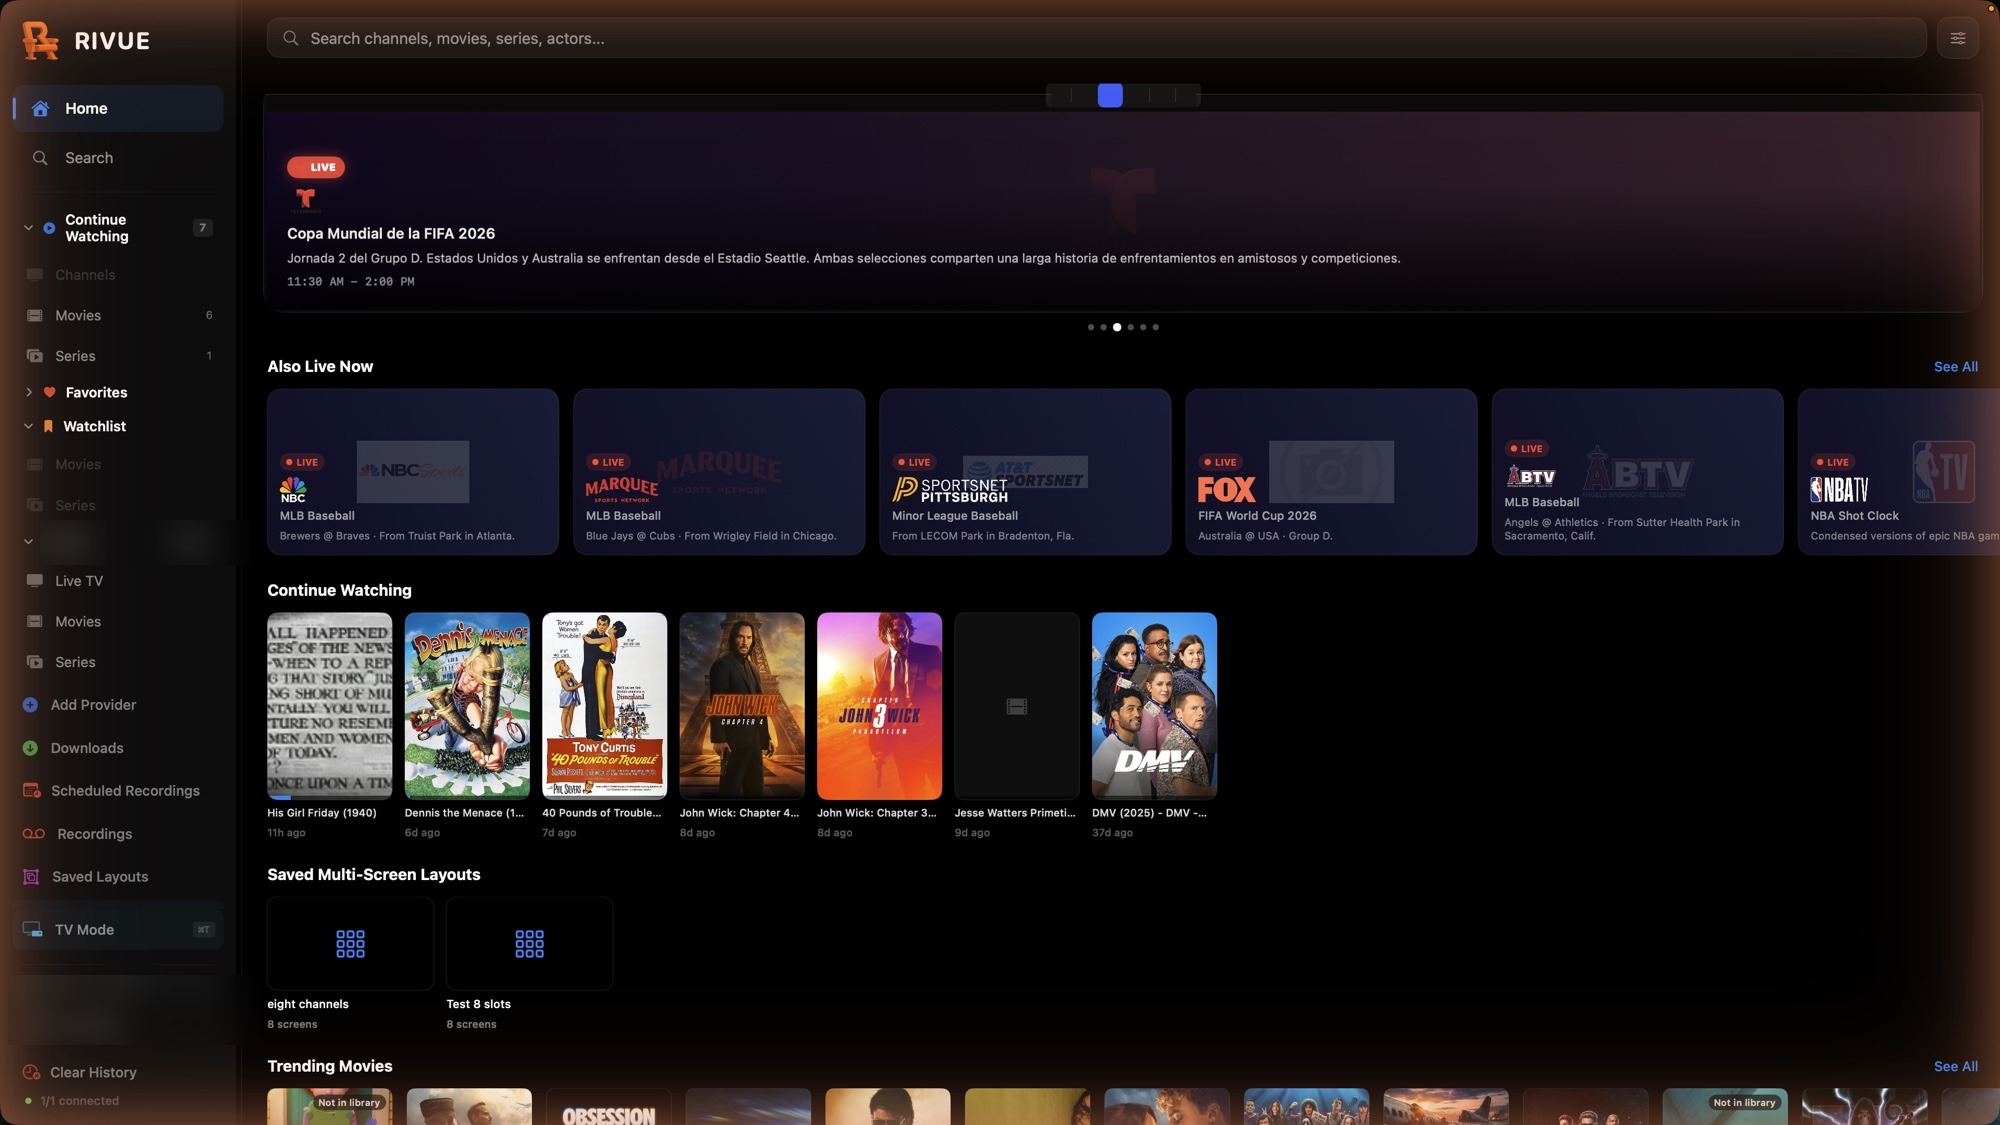Open the Dennis the Menace poster
2000x1125 pixels.
pyautogui.click(x=467, y=706)
